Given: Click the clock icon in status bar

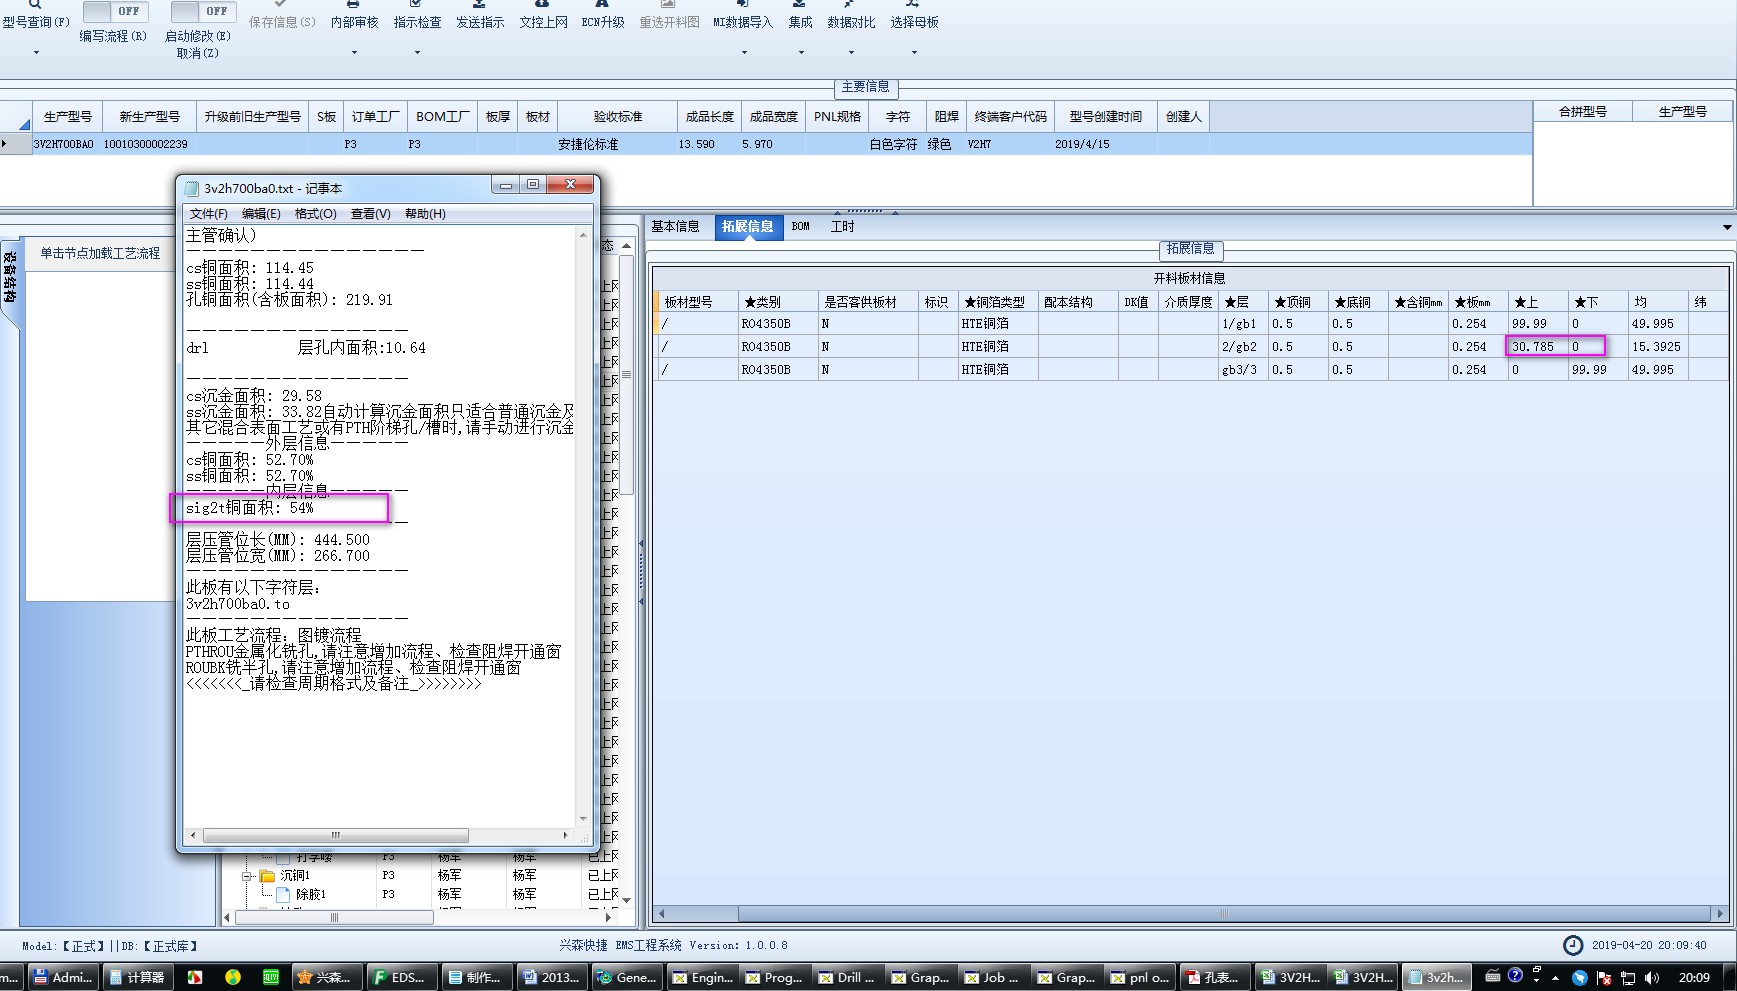Looking at the screenshot, I should coord(1573,945).
